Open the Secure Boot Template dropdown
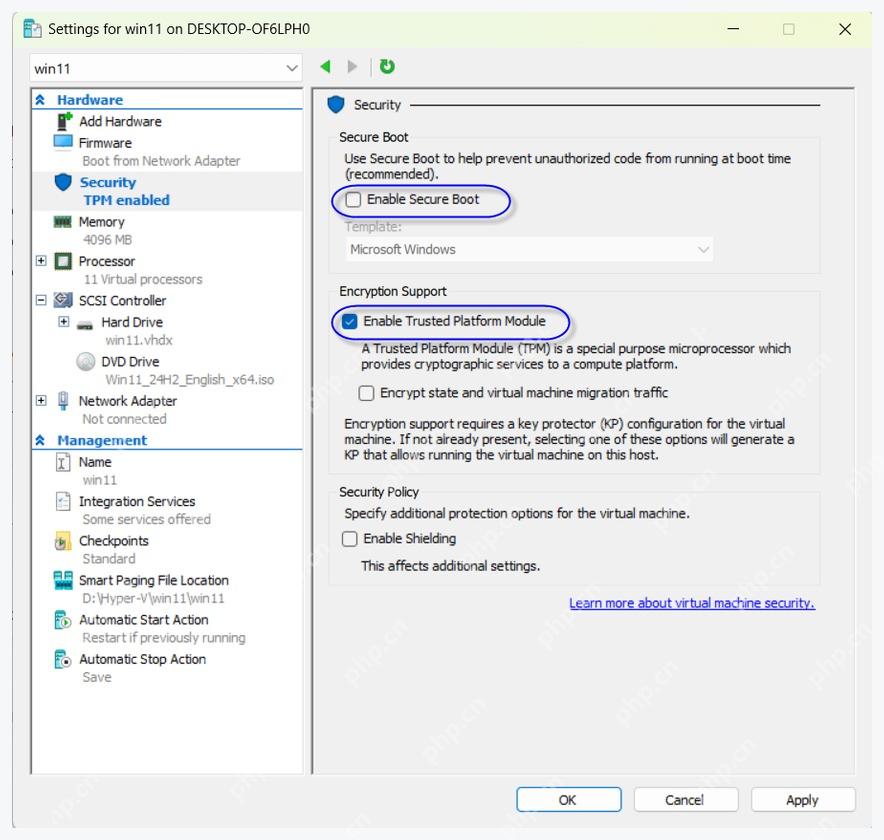884x840 pixels. pos(529,249)
